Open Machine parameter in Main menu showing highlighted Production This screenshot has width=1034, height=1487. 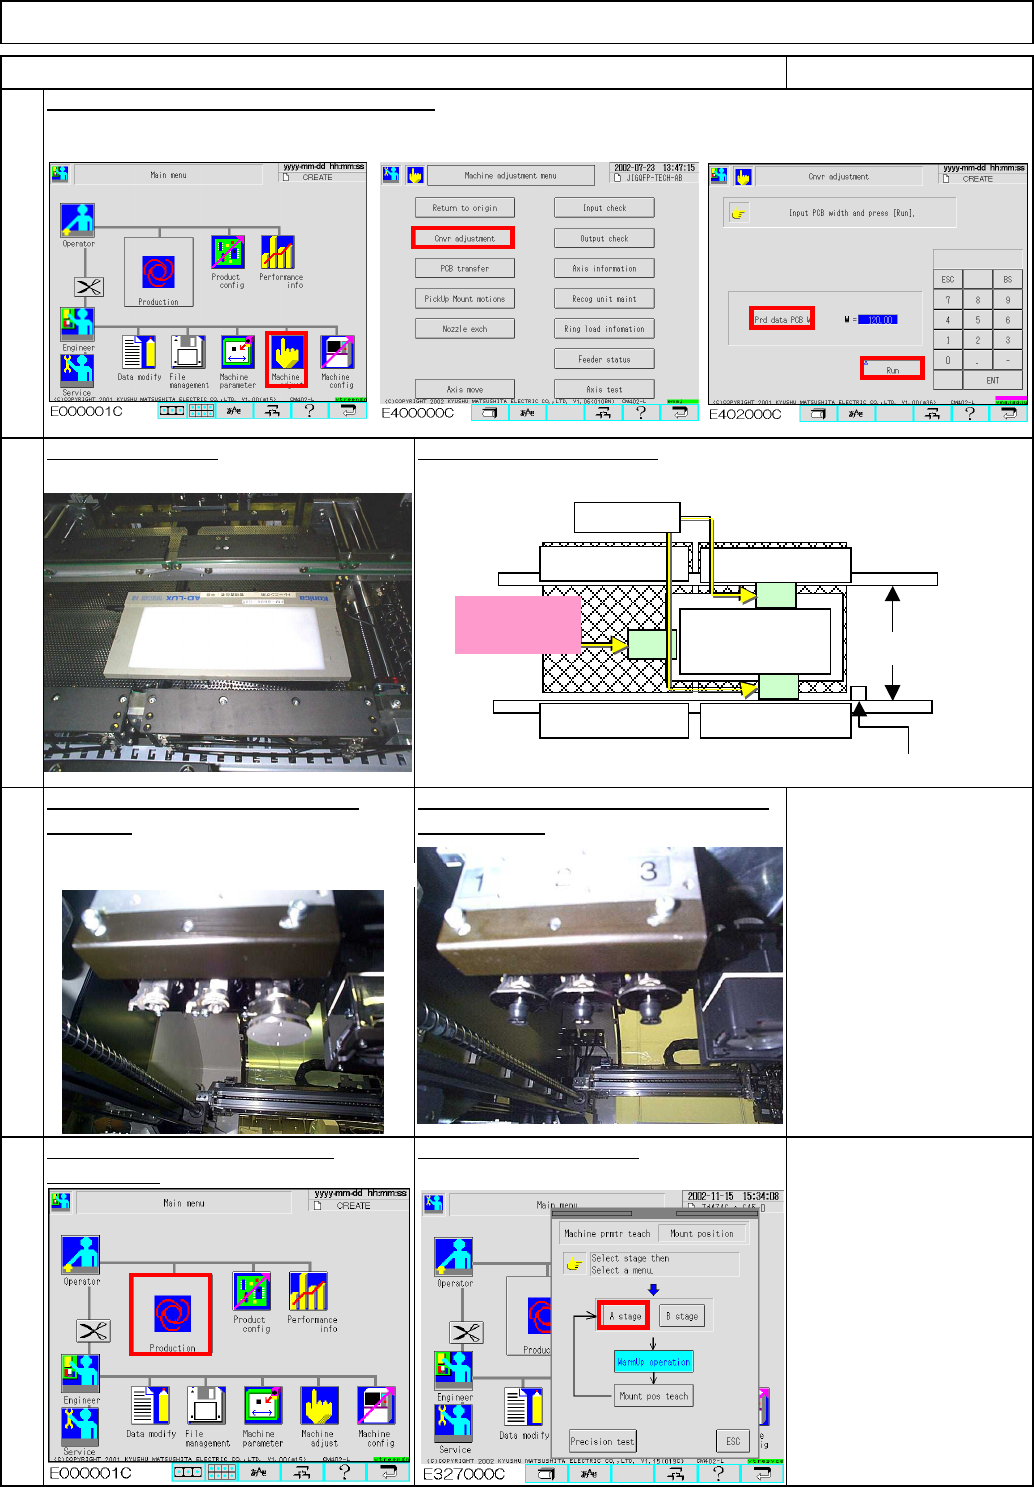coord(262,1415)
